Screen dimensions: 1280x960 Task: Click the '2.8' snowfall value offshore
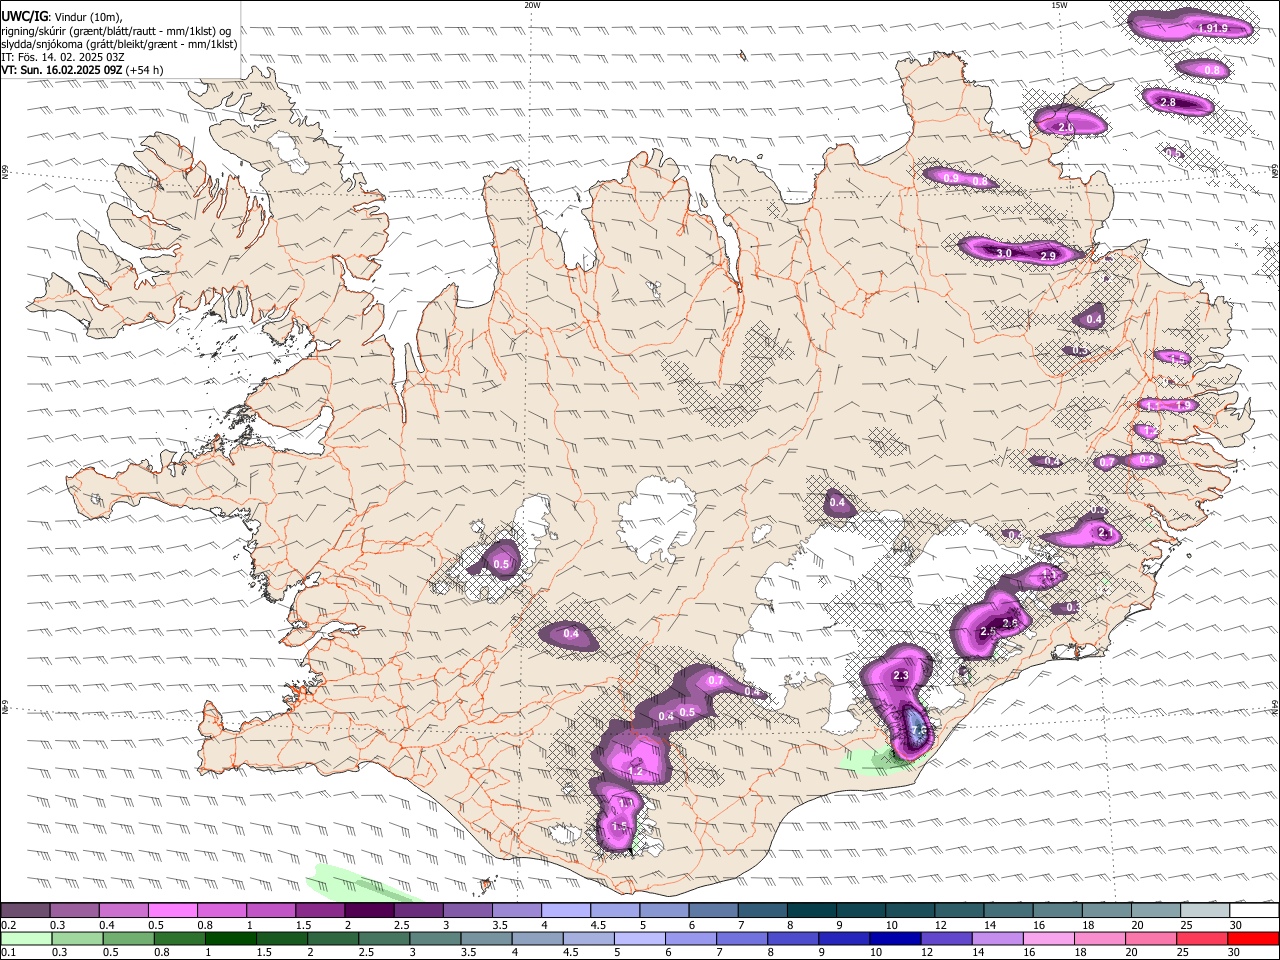pos(1167,102)
